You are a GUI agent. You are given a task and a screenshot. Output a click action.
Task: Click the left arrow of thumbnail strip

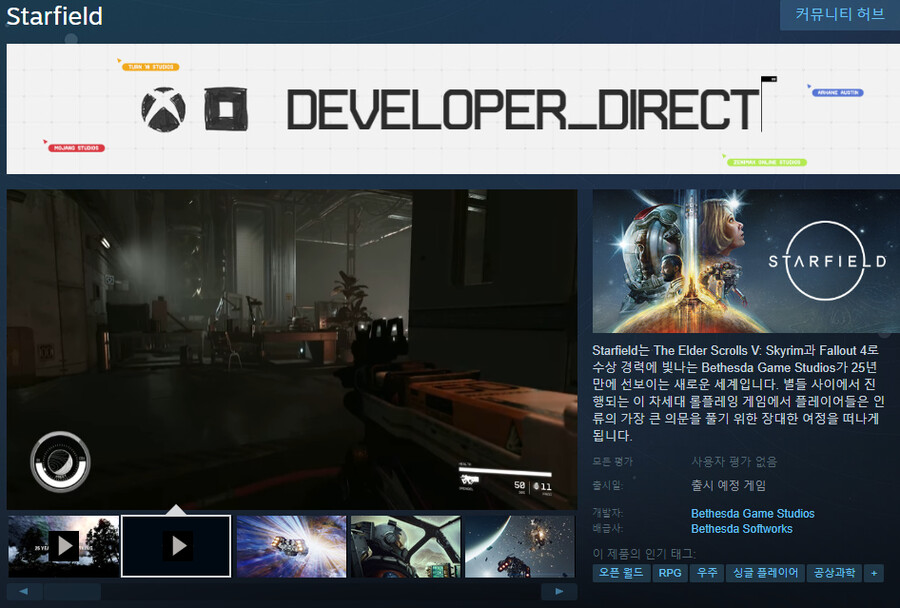tap(24, 591)
